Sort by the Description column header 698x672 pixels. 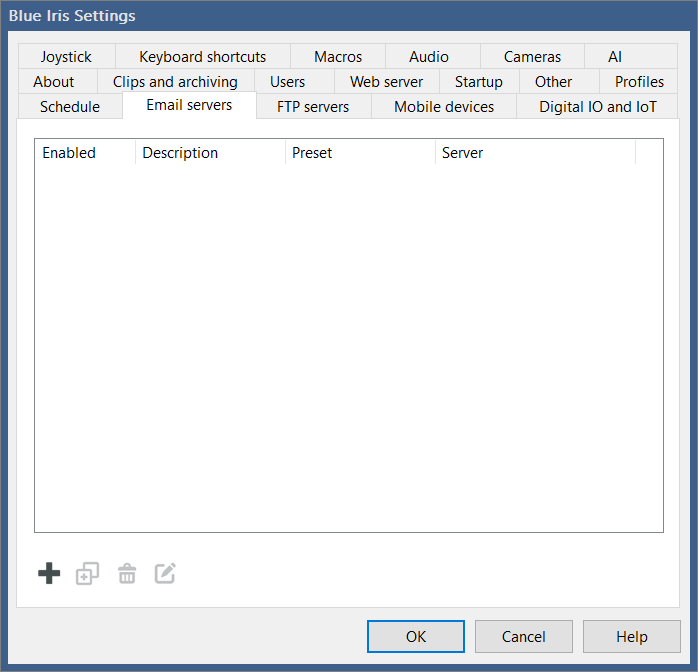[210, 153]
